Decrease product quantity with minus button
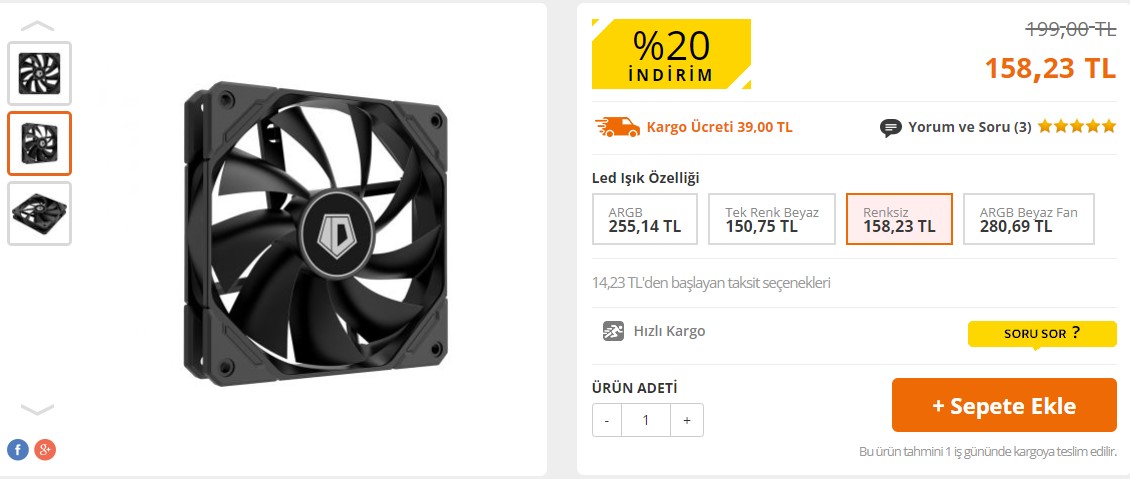1130x479 pixels. pyautogui.click(x=607, y=420)
